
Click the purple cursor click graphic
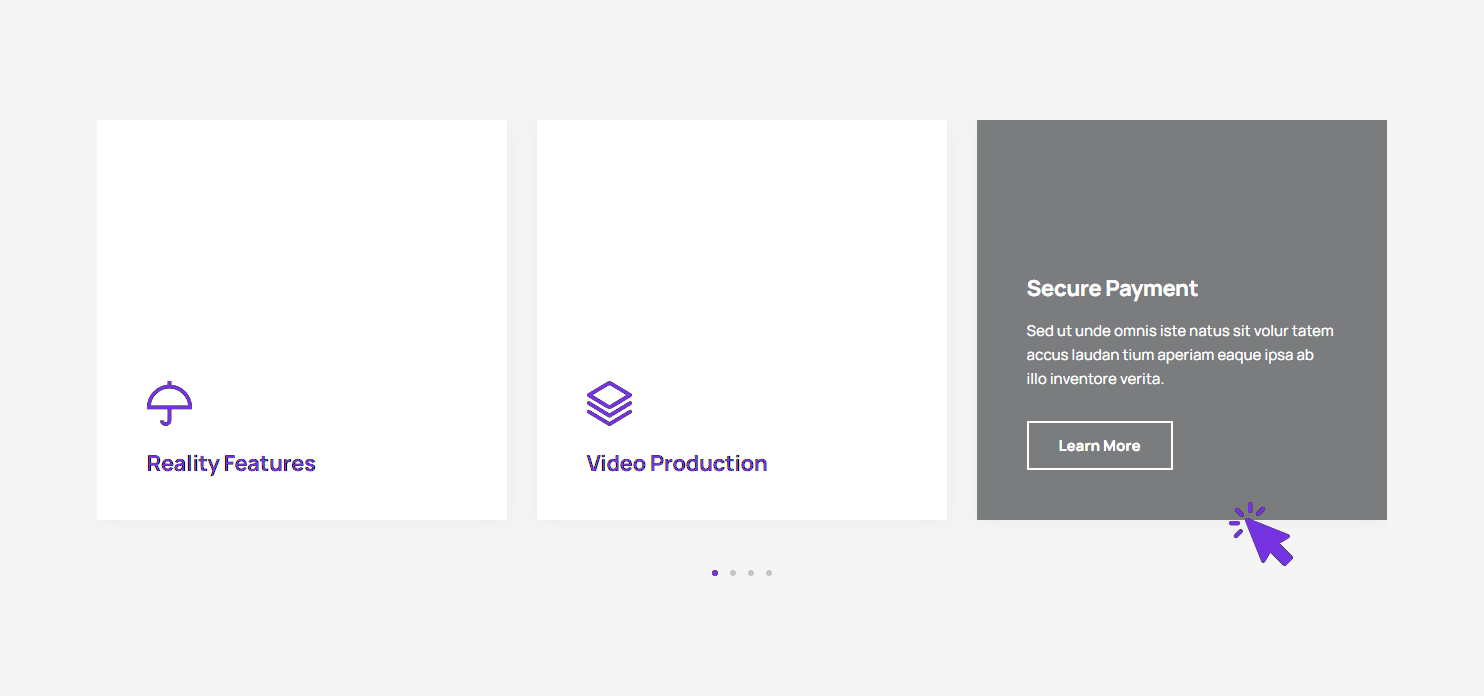[1262, 535]
